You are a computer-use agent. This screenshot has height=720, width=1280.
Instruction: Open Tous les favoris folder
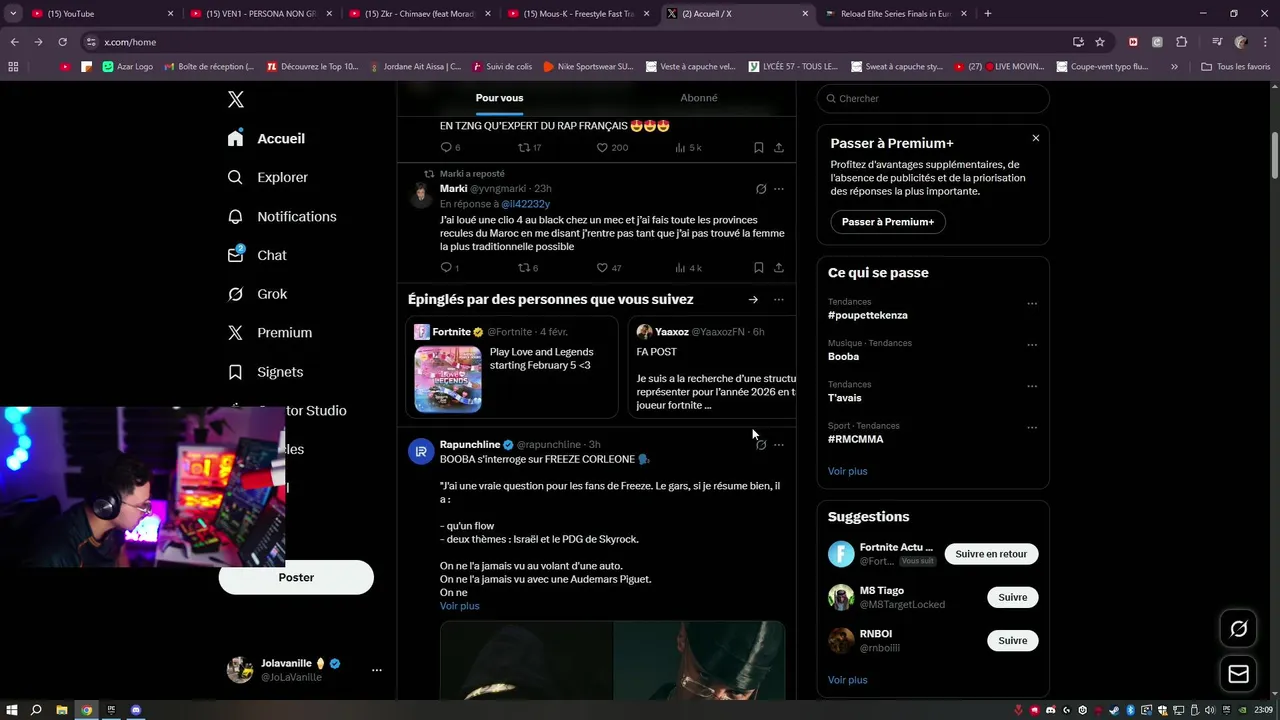pos(1235,67)
